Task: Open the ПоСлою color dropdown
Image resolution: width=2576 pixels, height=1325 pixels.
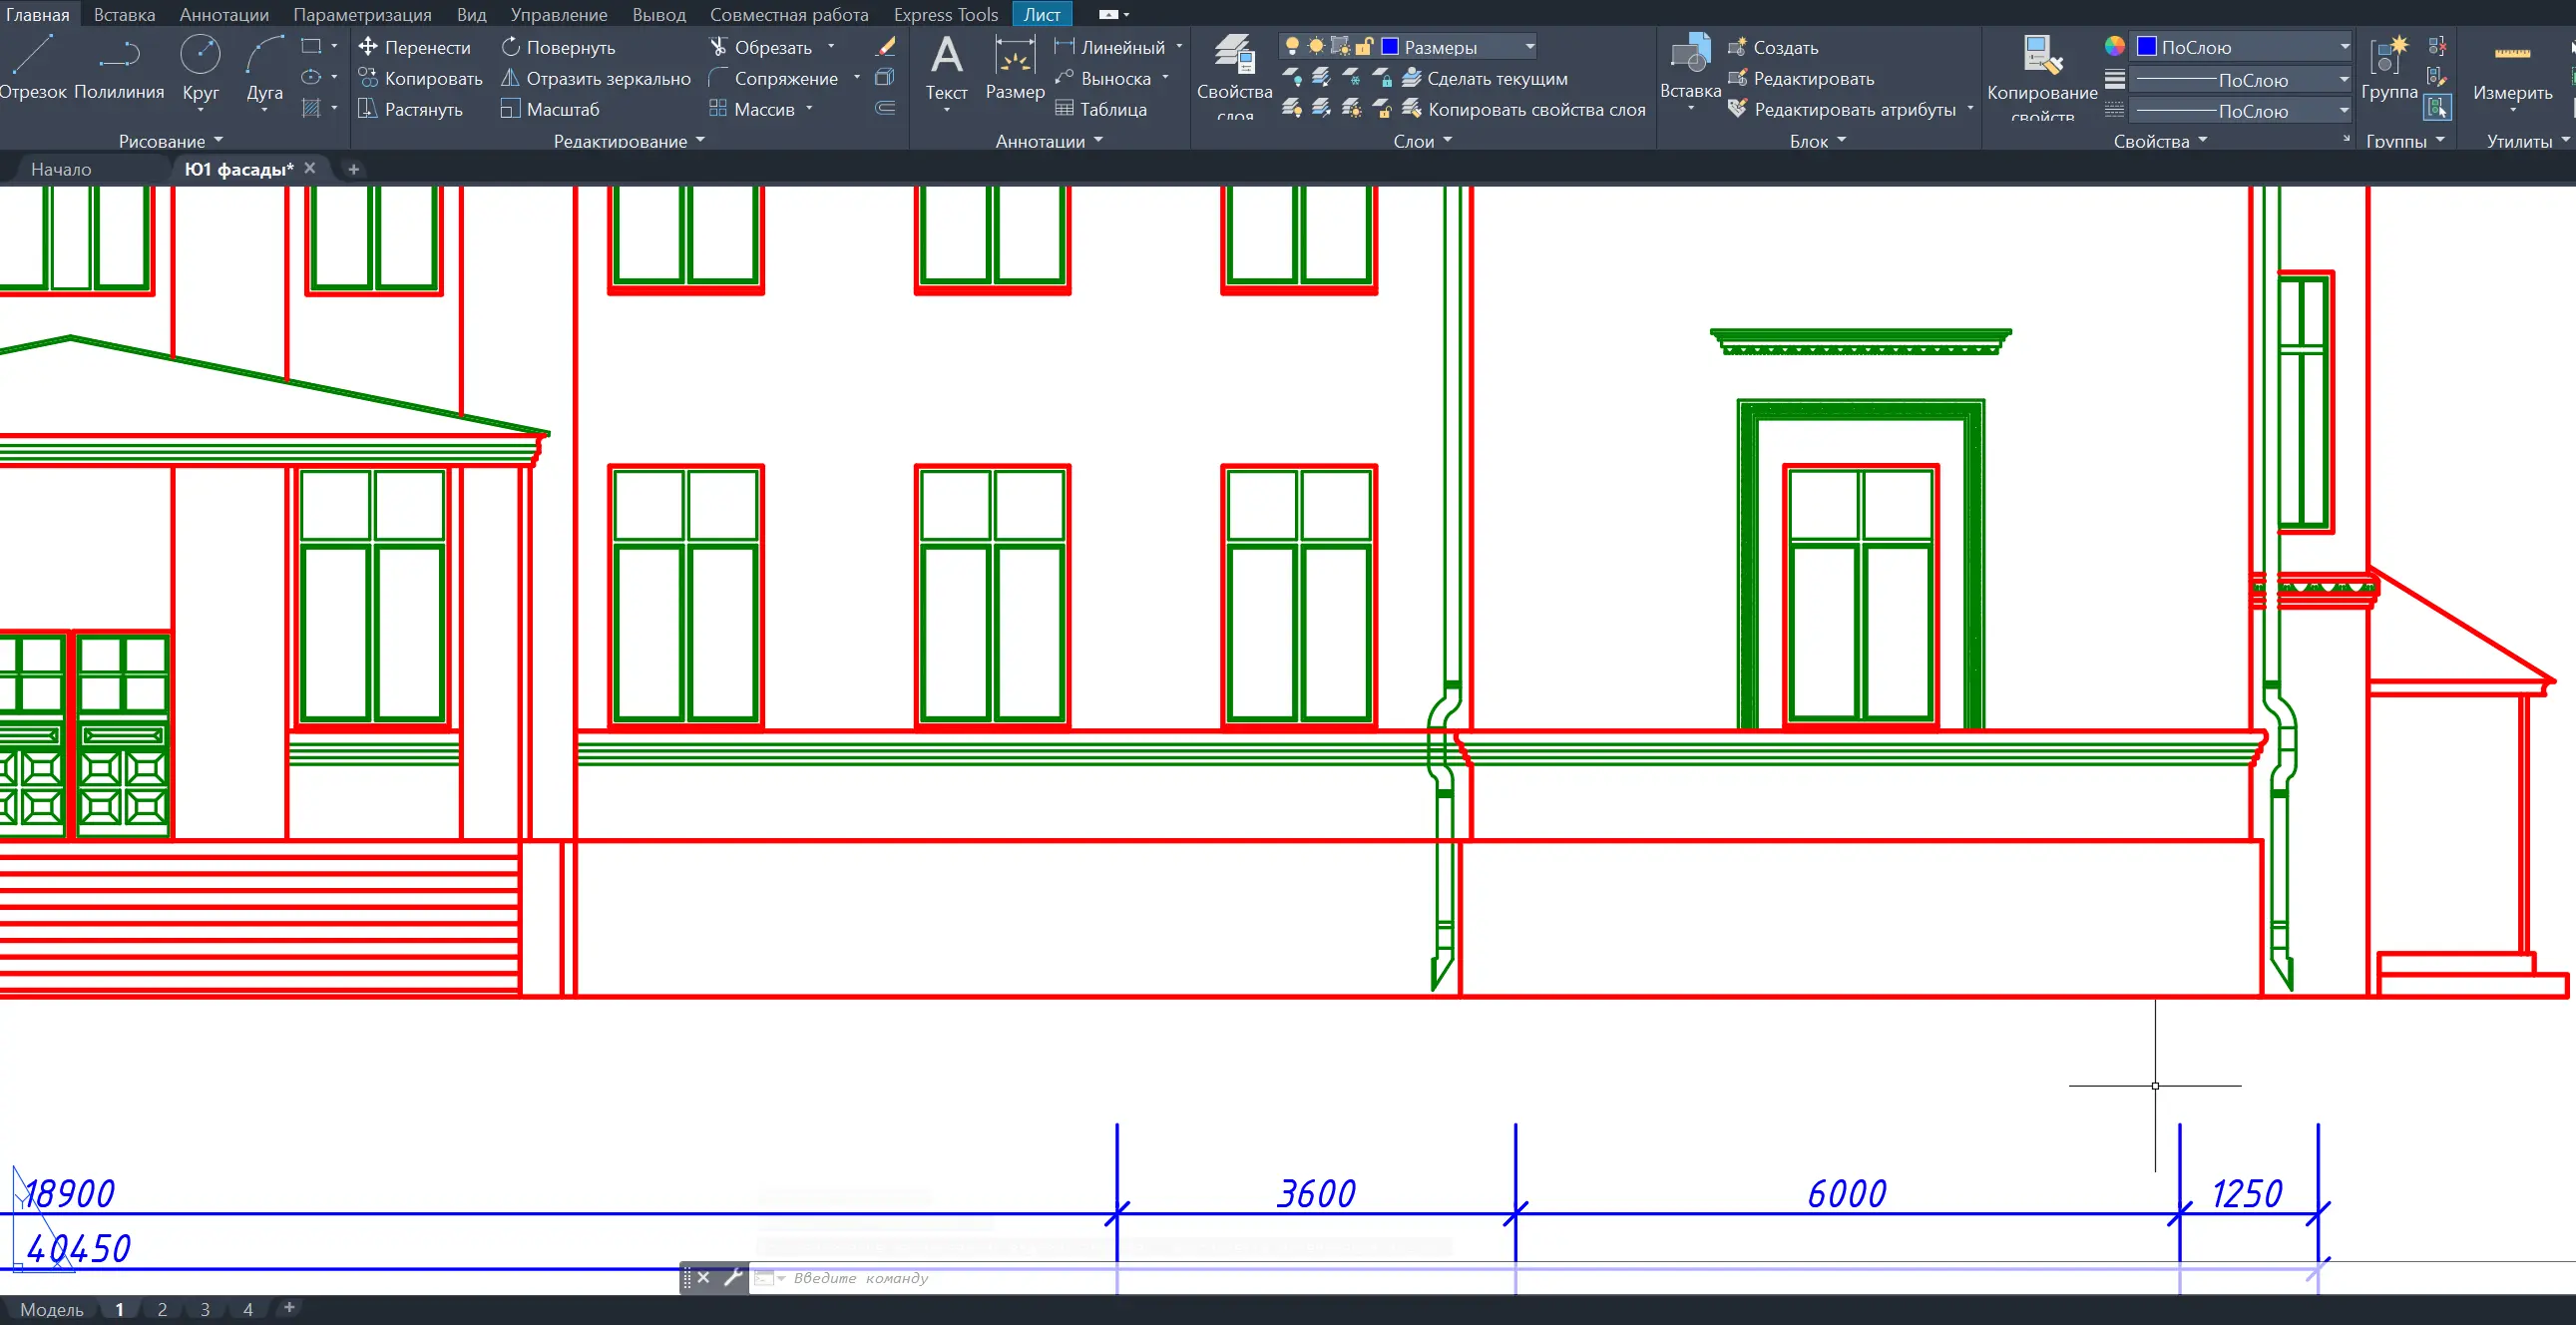Action: 2343,47
